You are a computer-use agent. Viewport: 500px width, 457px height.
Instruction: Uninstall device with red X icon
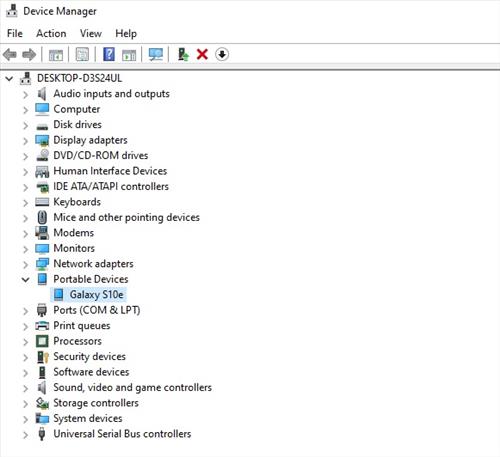pyautogui.click(x=202, y=54)
